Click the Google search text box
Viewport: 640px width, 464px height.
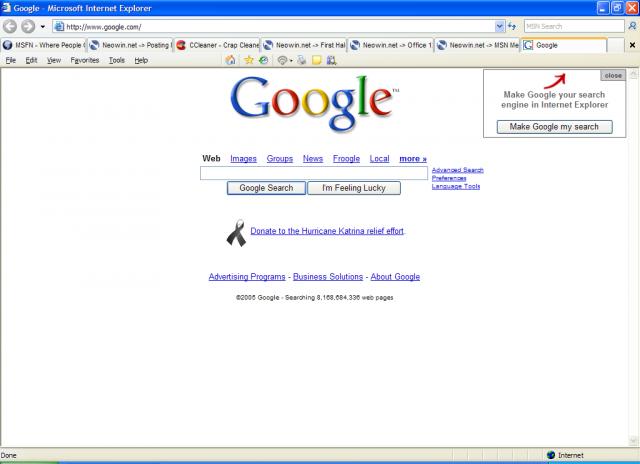click(313, 173)
